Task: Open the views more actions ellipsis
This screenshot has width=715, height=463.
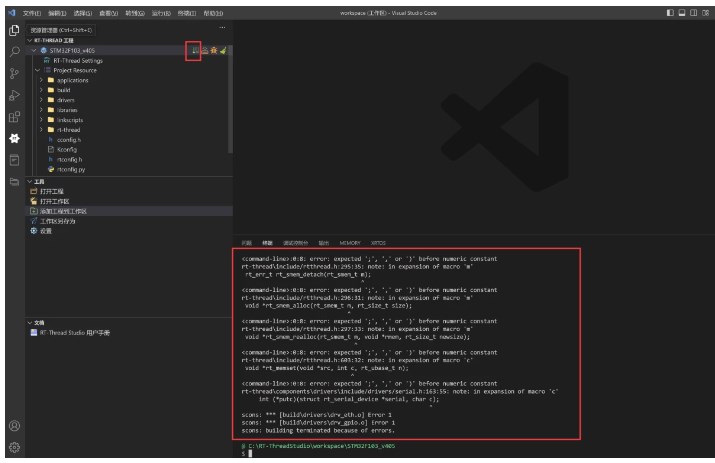Action: point(222,28)
